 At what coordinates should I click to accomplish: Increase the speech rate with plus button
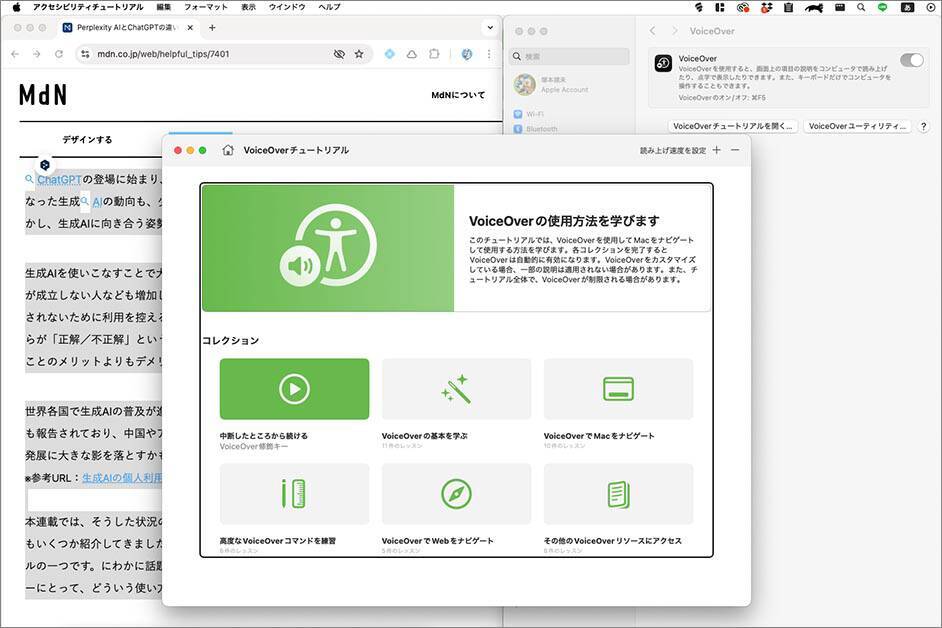pyautogui.click(x=716, y=150)
